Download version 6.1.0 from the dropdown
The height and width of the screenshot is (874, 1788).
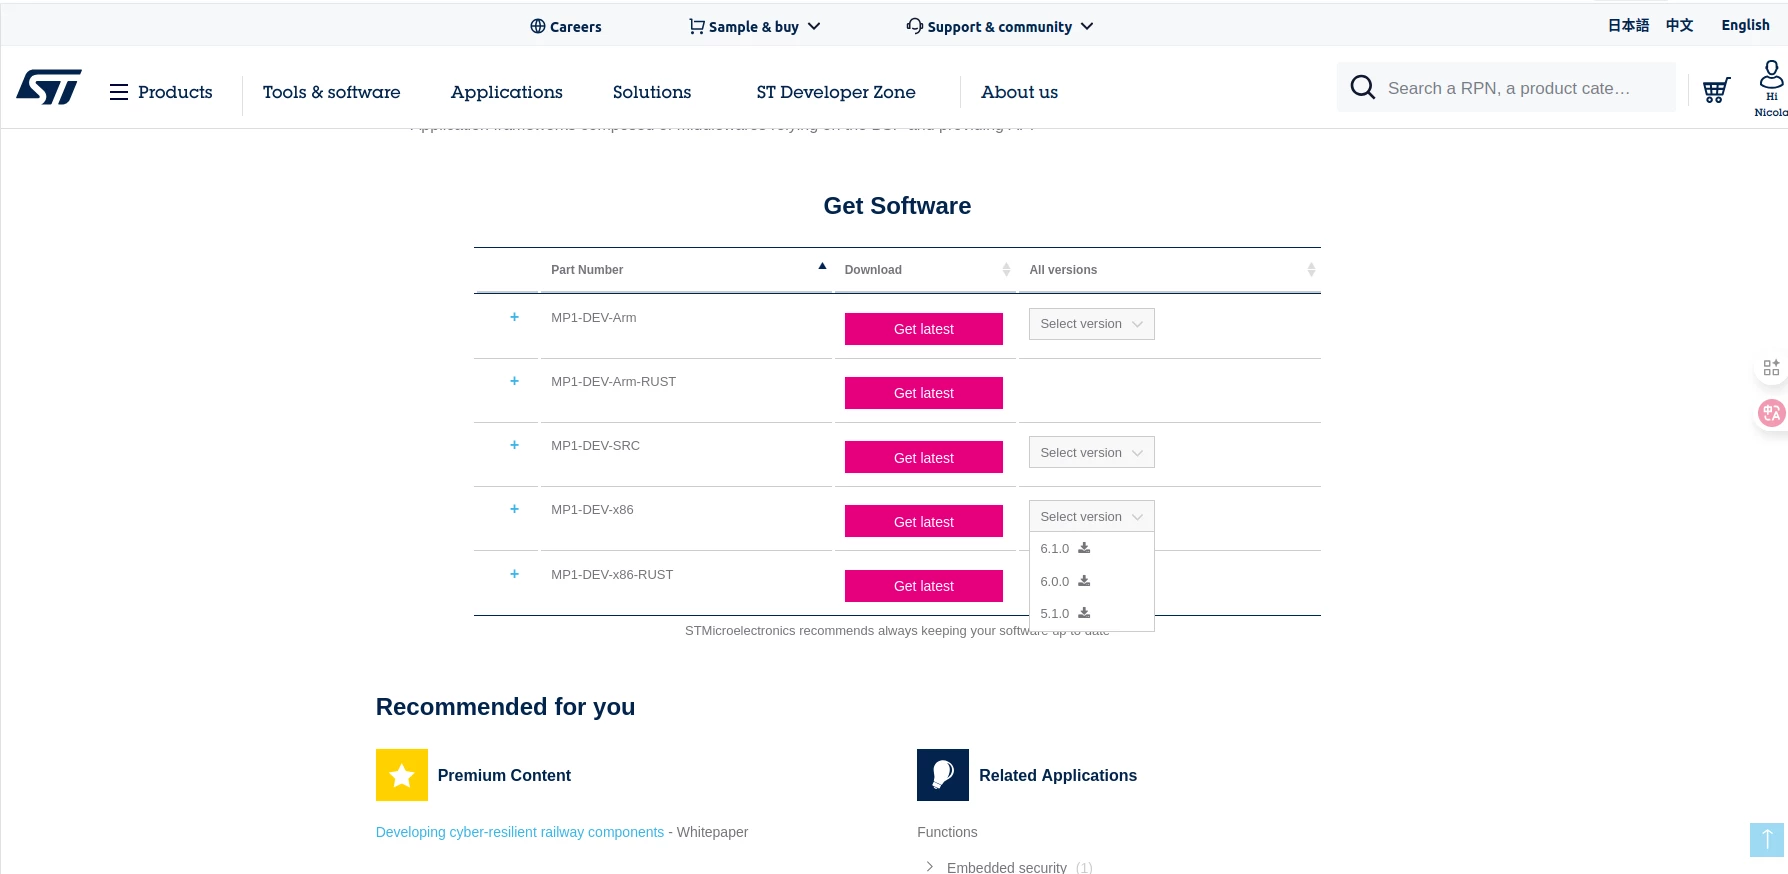coord(1084,548)
